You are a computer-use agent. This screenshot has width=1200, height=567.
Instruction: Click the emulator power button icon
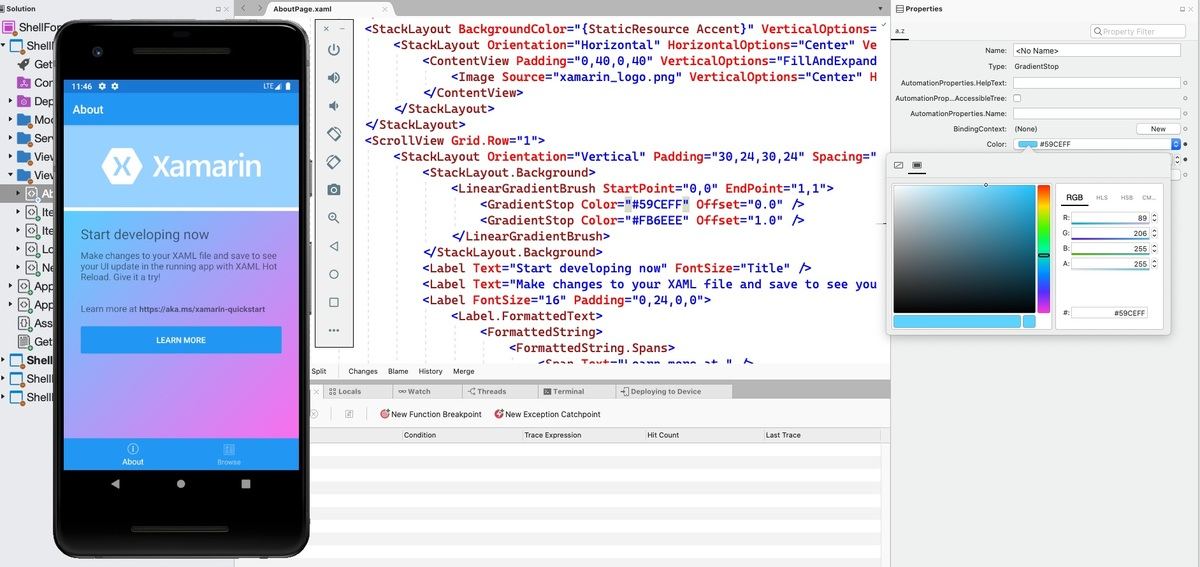[x=334, y=50]
